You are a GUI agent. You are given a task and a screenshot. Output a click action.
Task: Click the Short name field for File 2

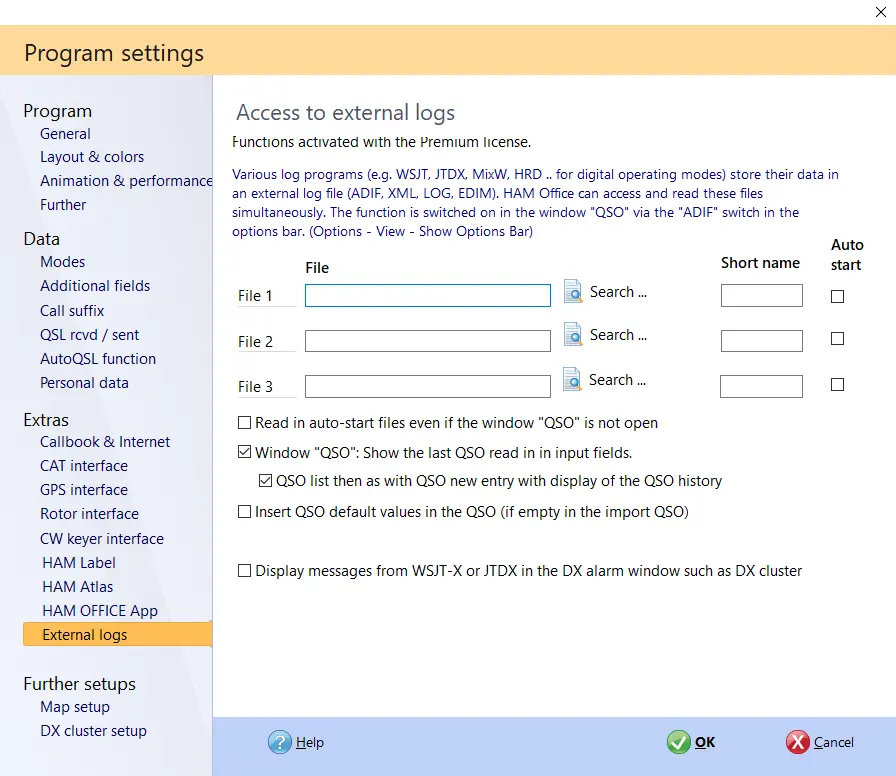[x=762, y=341]
